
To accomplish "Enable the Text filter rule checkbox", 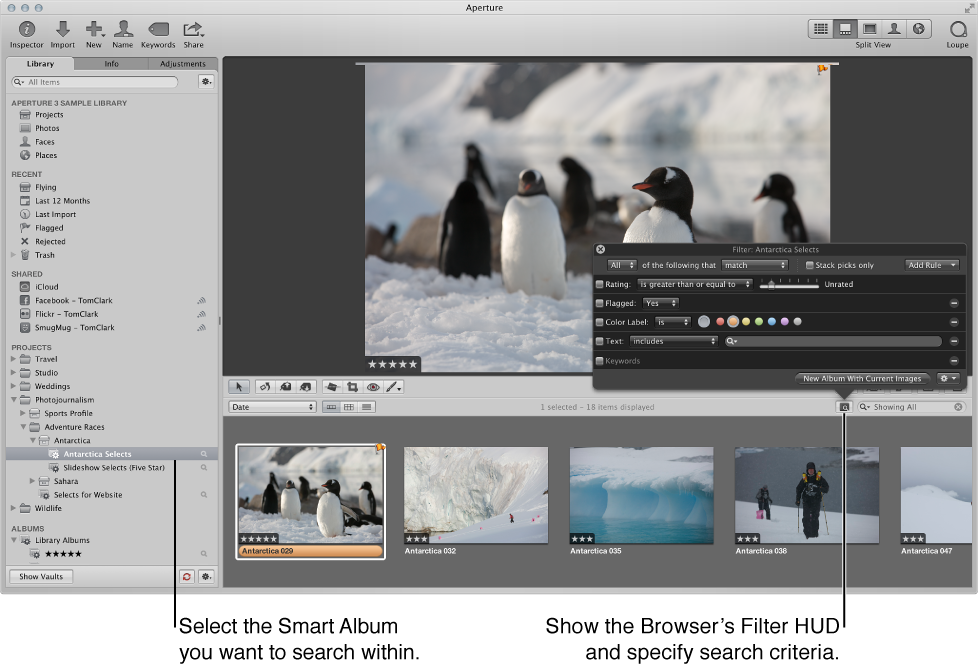I will (x=600, y=340).
